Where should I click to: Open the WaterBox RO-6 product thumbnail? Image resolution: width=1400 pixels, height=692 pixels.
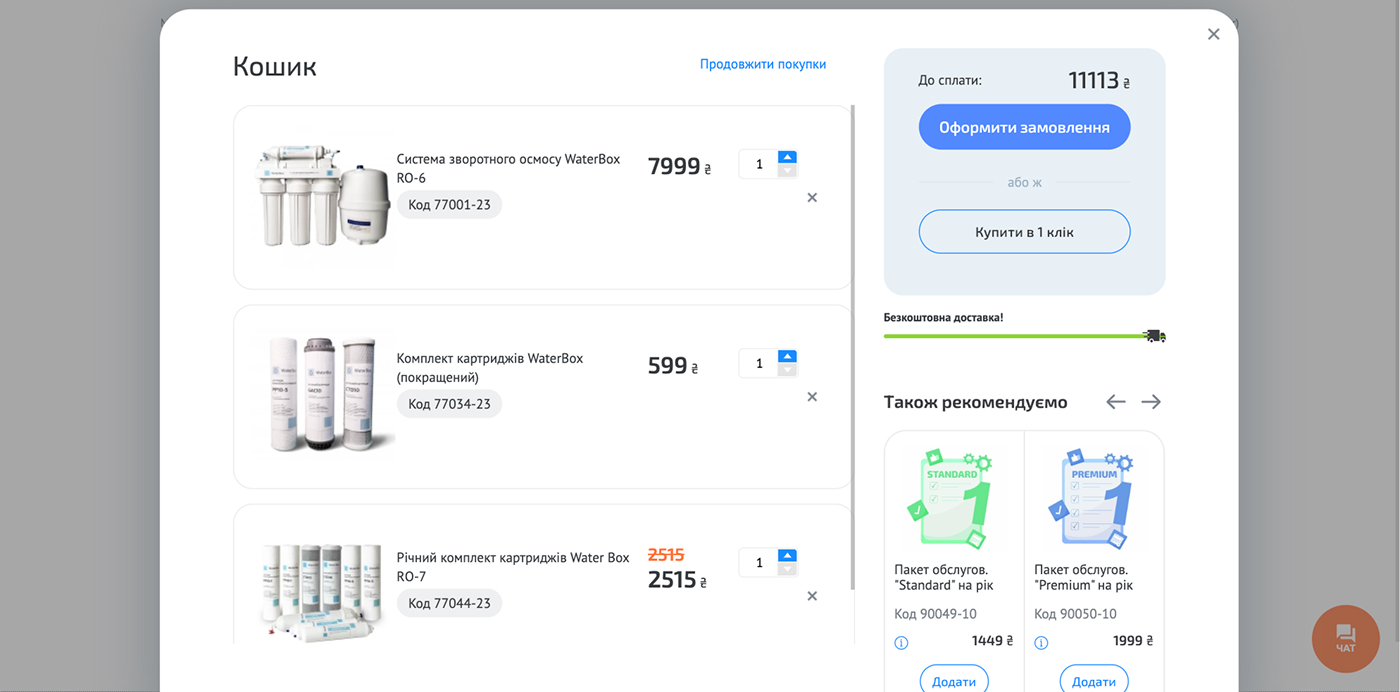[x=322, y=197]
